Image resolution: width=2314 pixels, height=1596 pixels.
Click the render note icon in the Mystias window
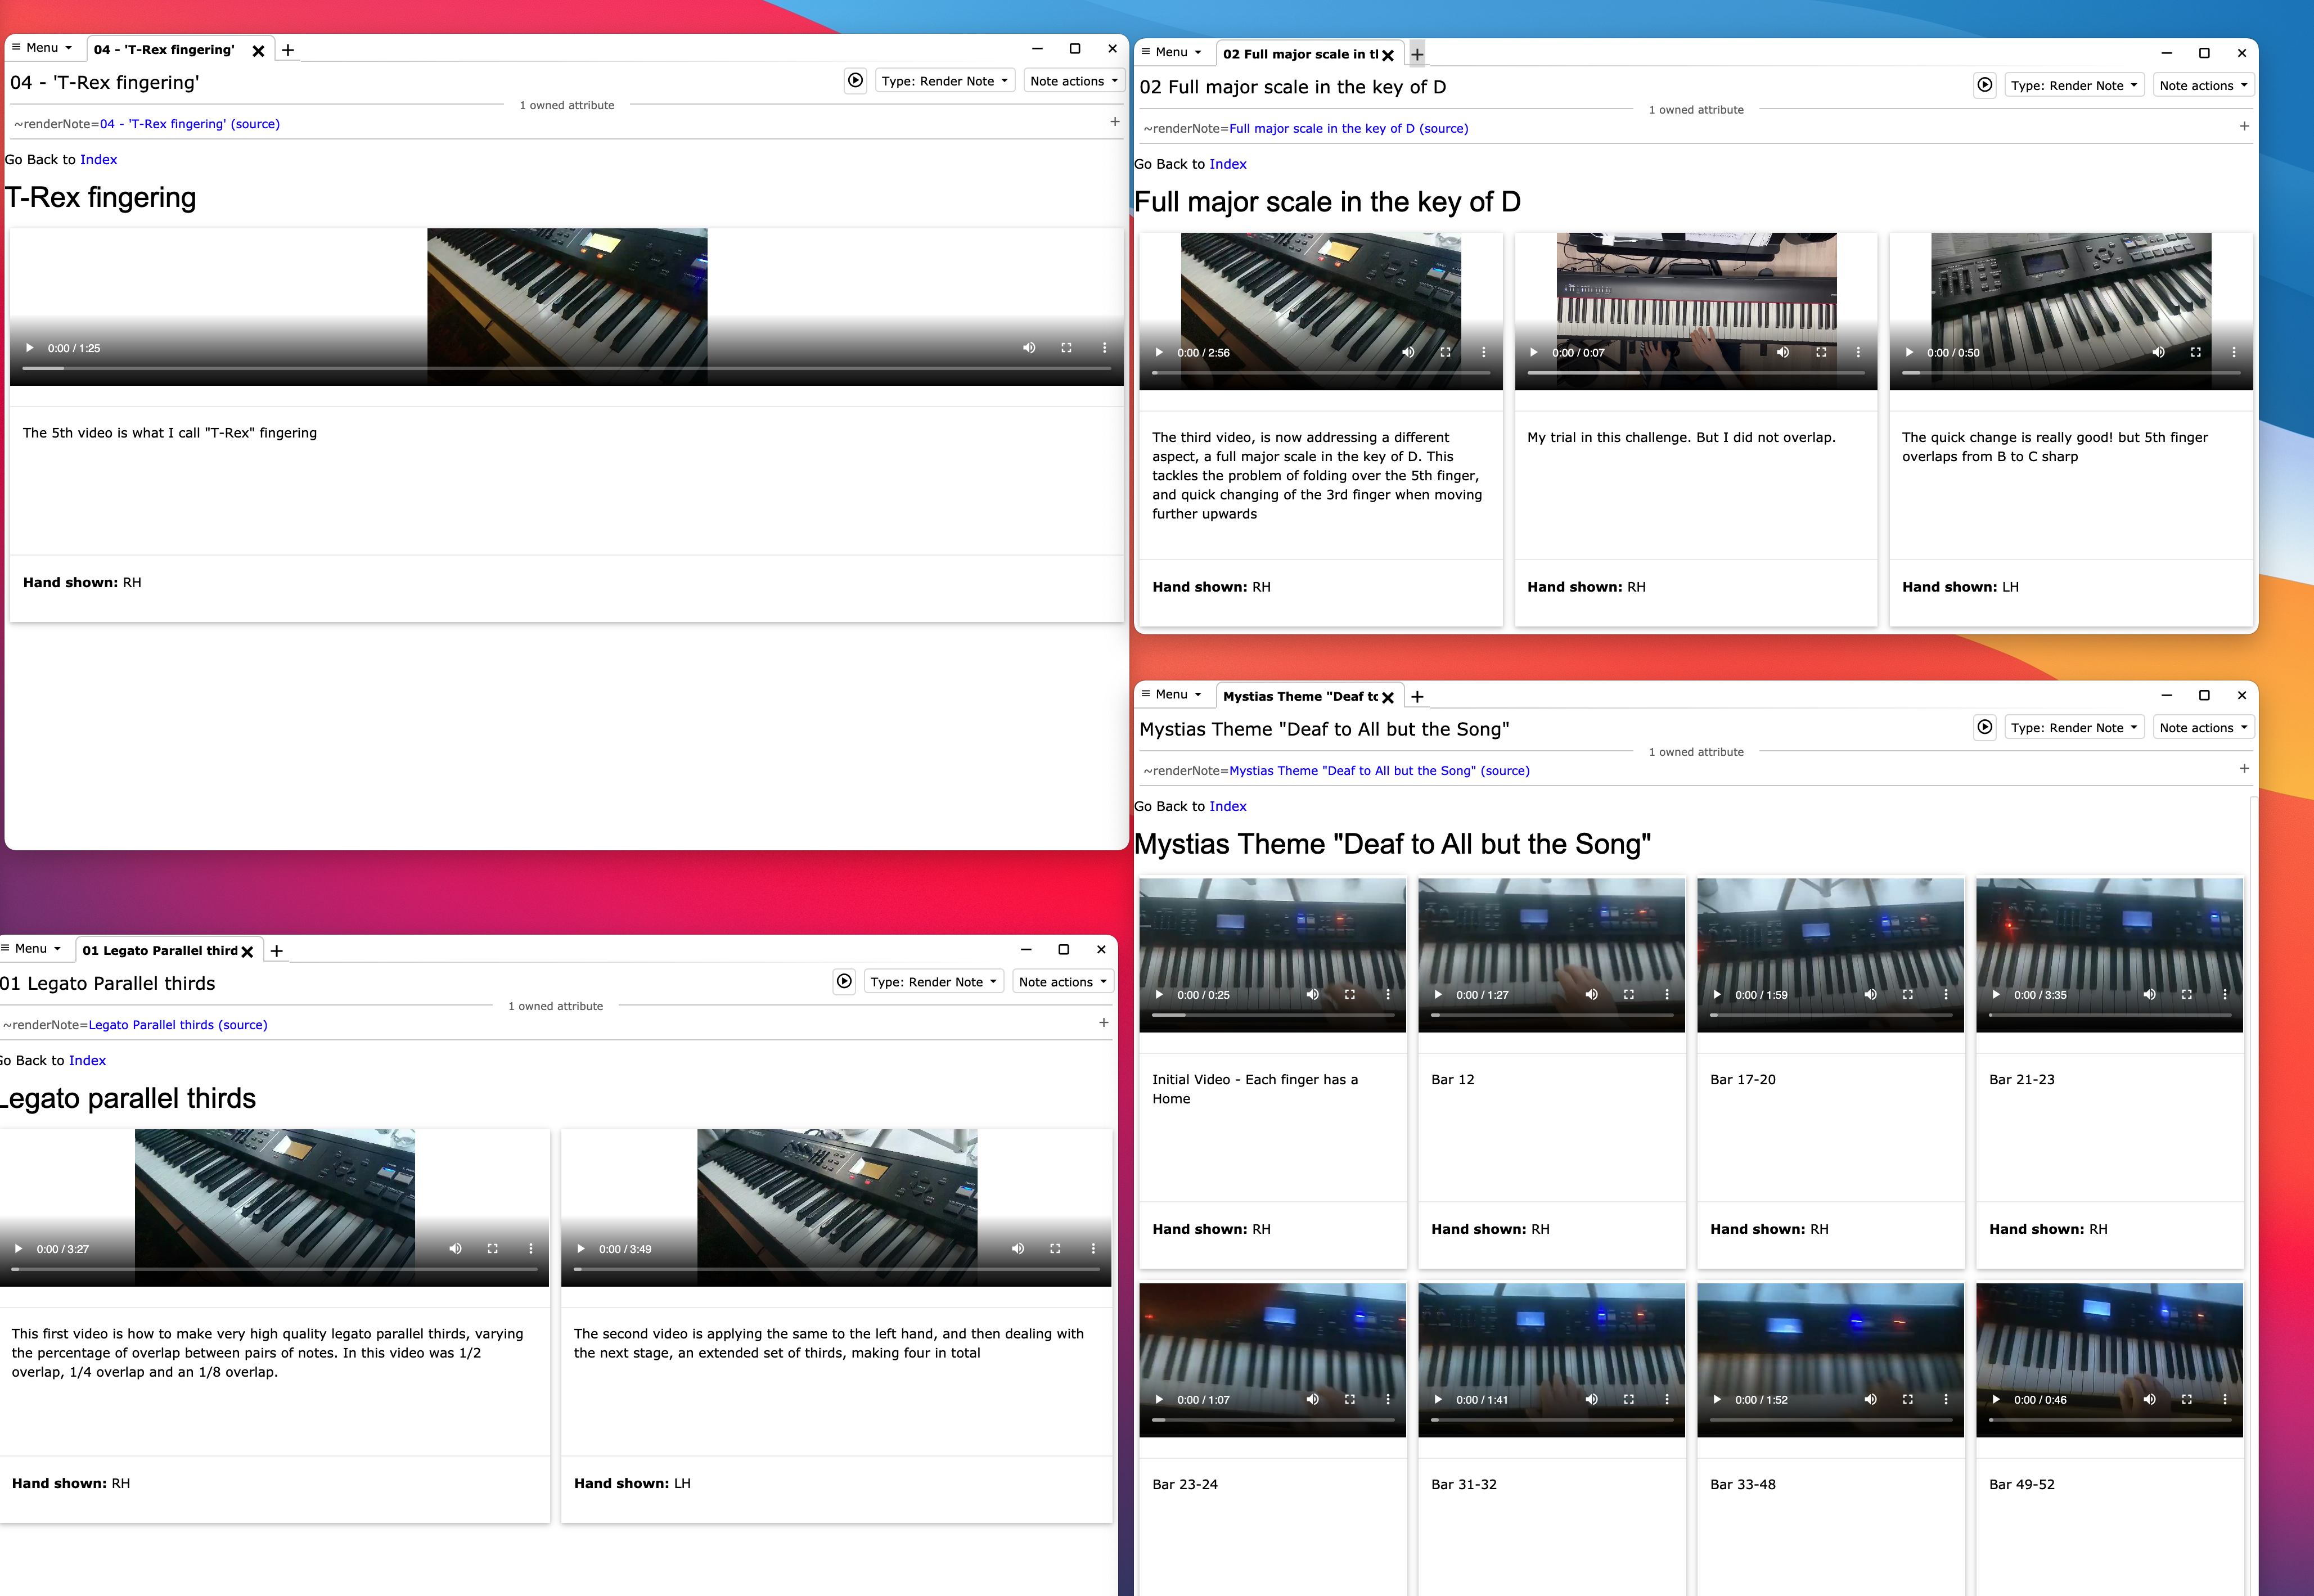pos(1984,727)
